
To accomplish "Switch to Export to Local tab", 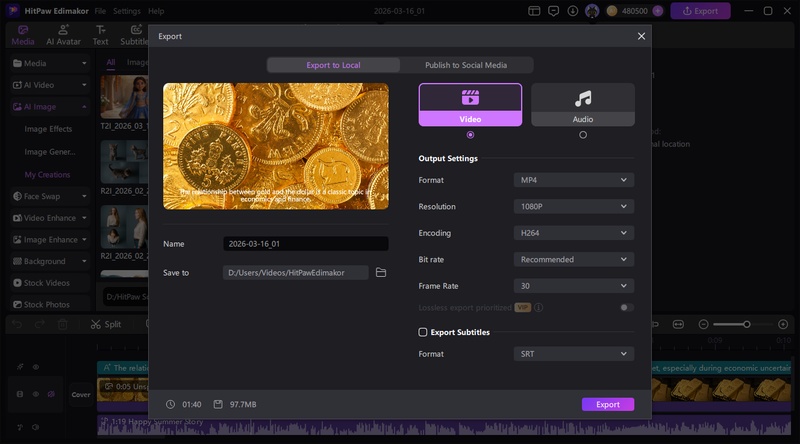I will (333, 65).
